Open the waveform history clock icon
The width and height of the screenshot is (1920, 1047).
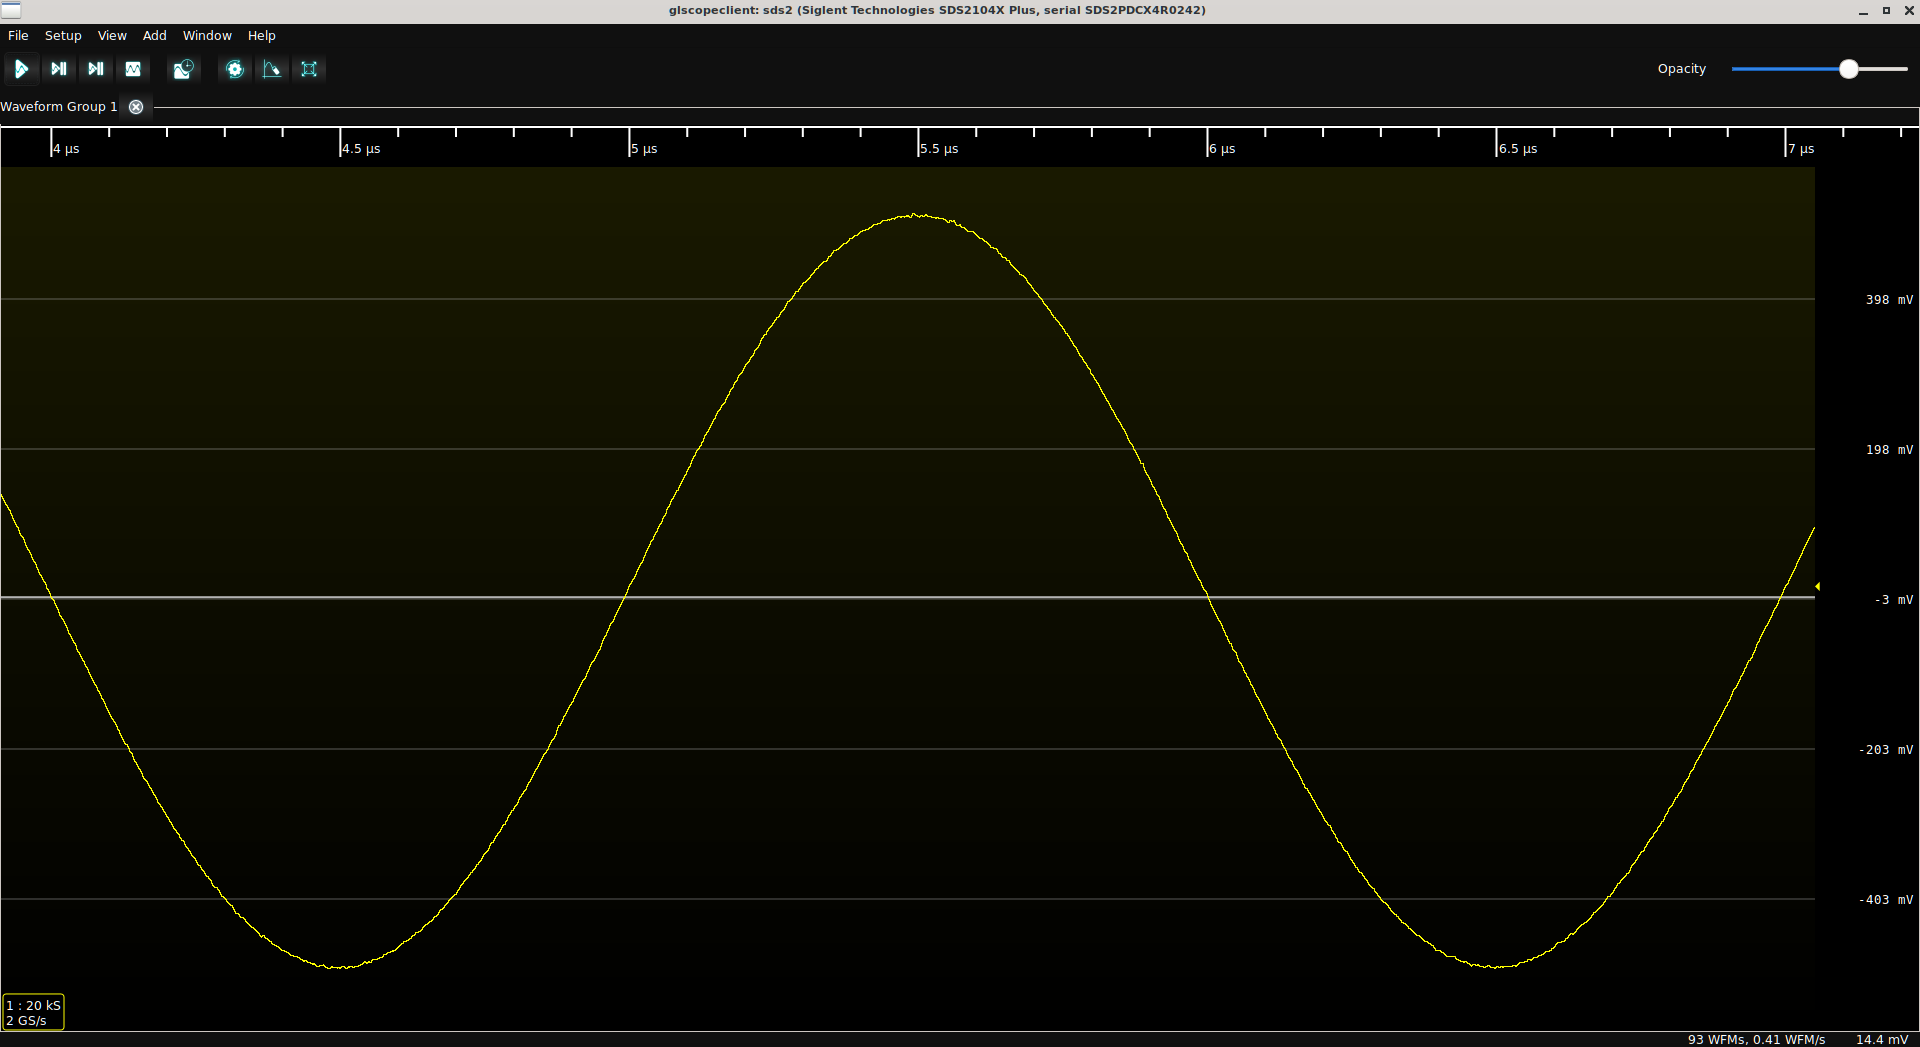(183, 69)
